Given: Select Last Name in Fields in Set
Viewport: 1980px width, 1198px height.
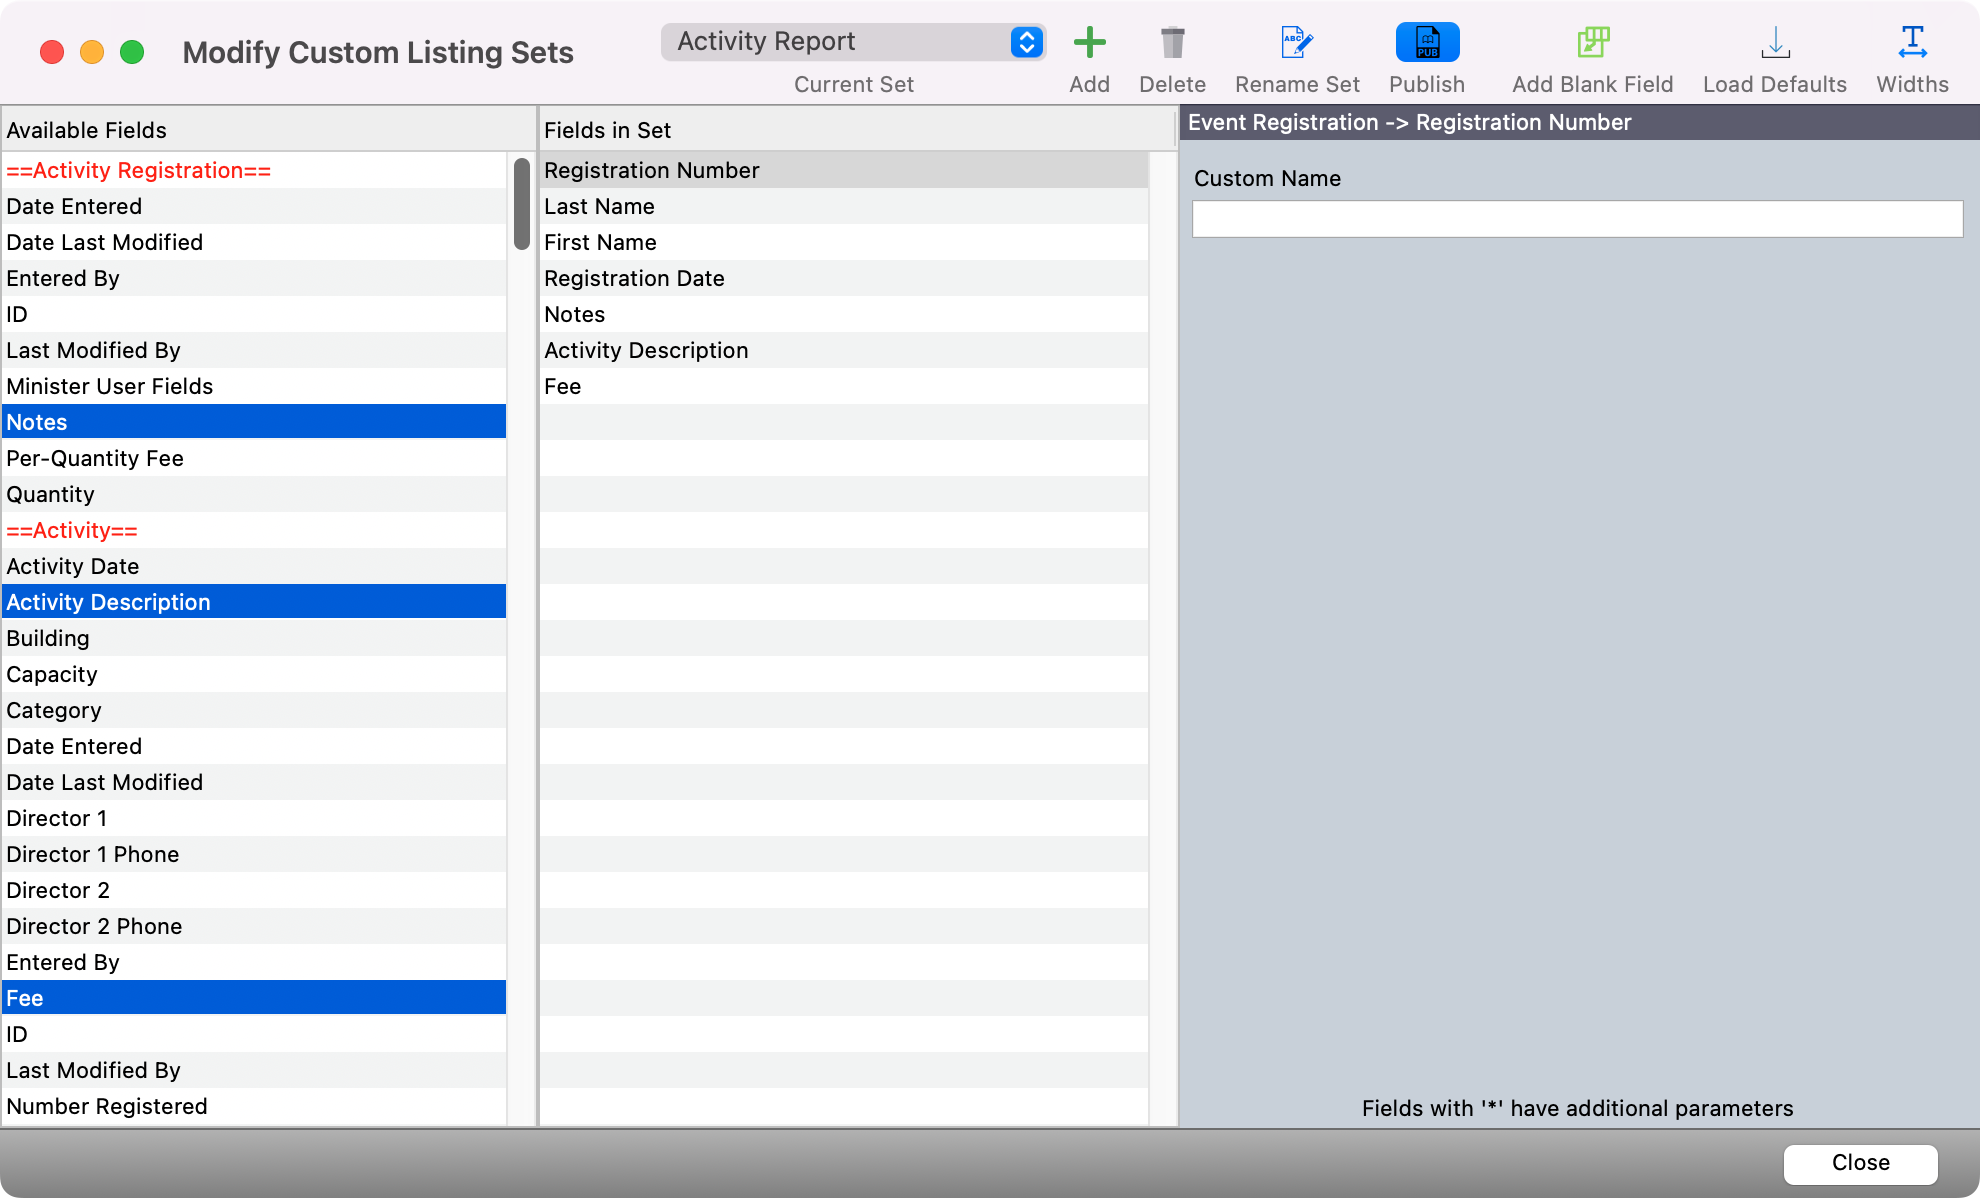Looking at the screenshot, I should tap(599, 207).
